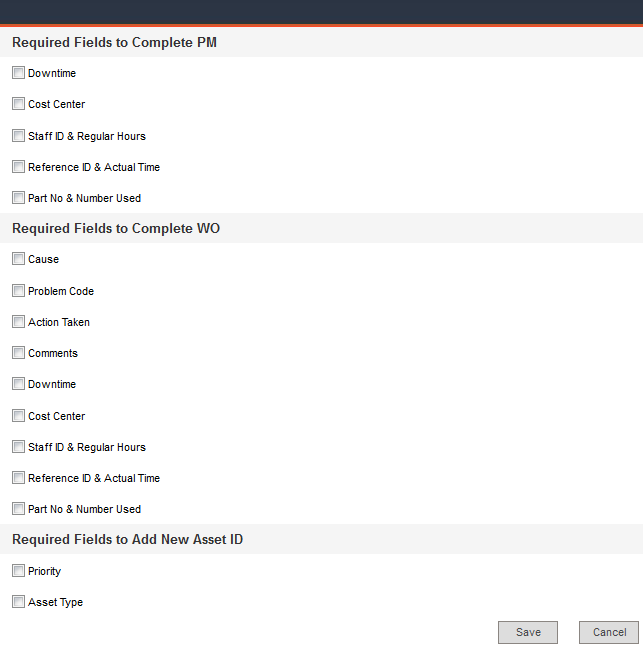Enable the Comments required field
The height and width of the screenshot is (649, 643).
18,353
